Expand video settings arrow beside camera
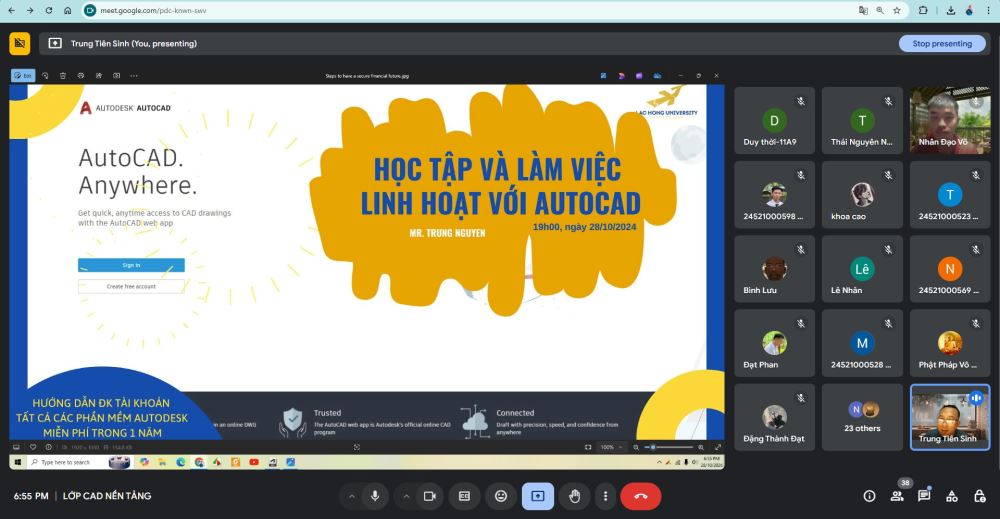Image resolution: width=1000 pixels, height=519 pixels. (x=405, y=496)
